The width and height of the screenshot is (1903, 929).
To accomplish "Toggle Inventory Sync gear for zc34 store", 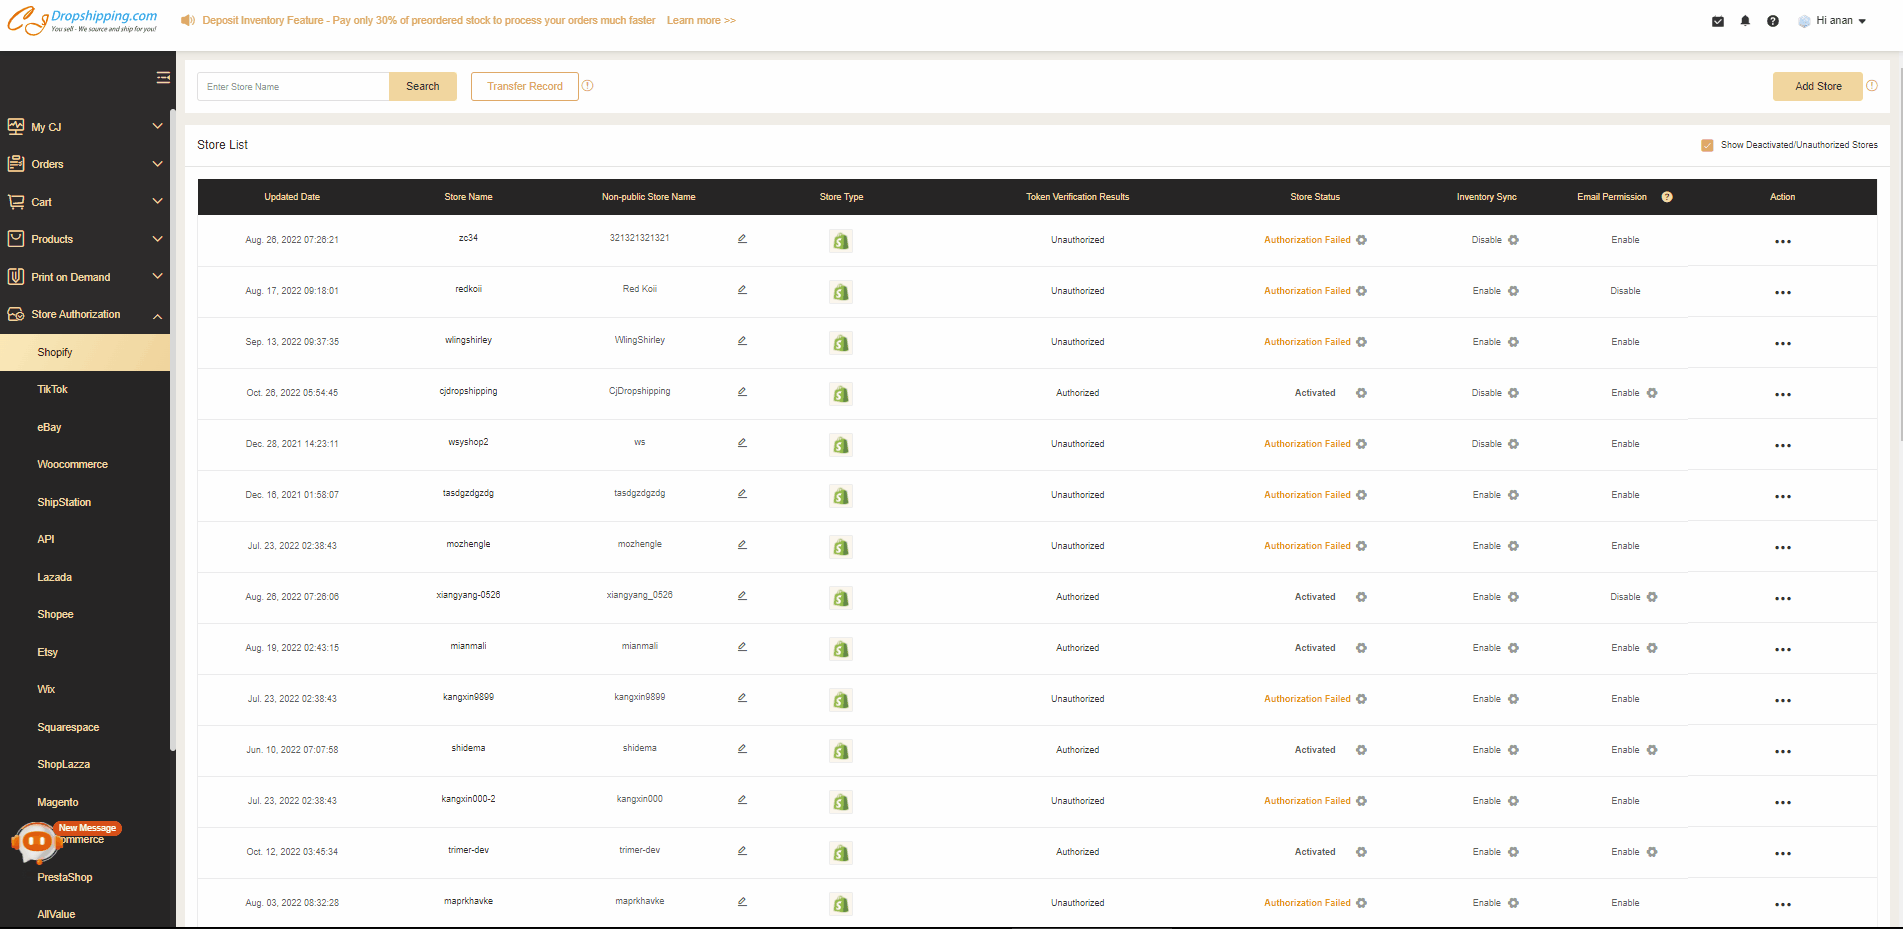I will click(1513, 240).
